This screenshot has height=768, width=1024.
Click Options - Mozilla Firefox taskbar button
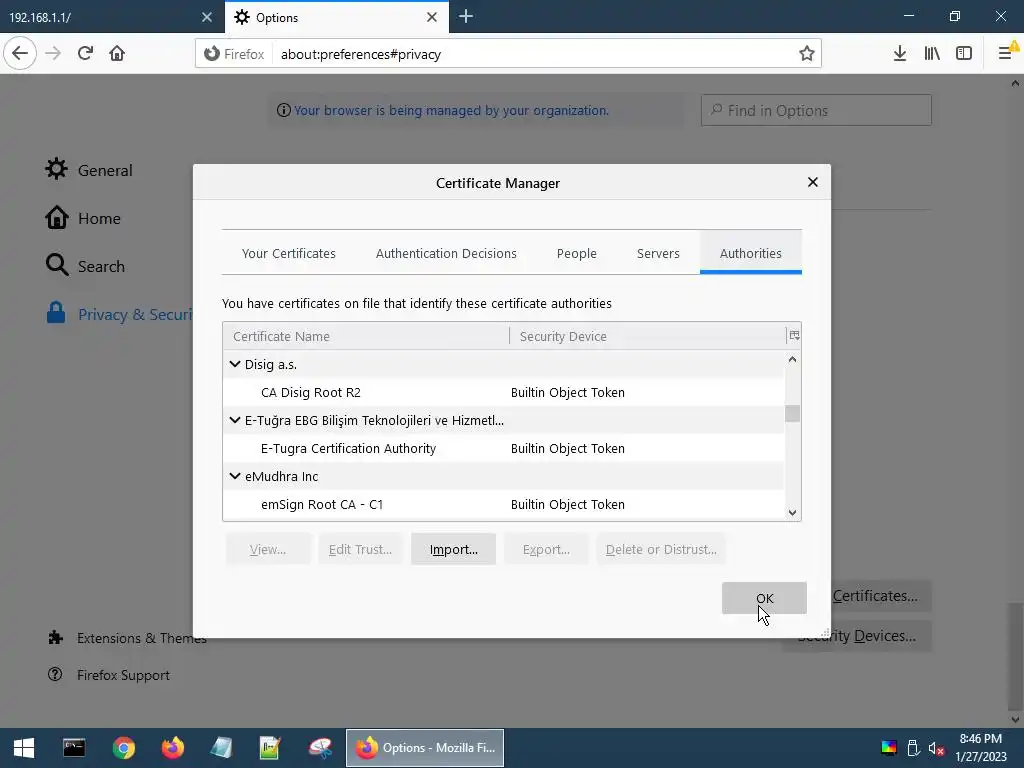coord(425,748)
